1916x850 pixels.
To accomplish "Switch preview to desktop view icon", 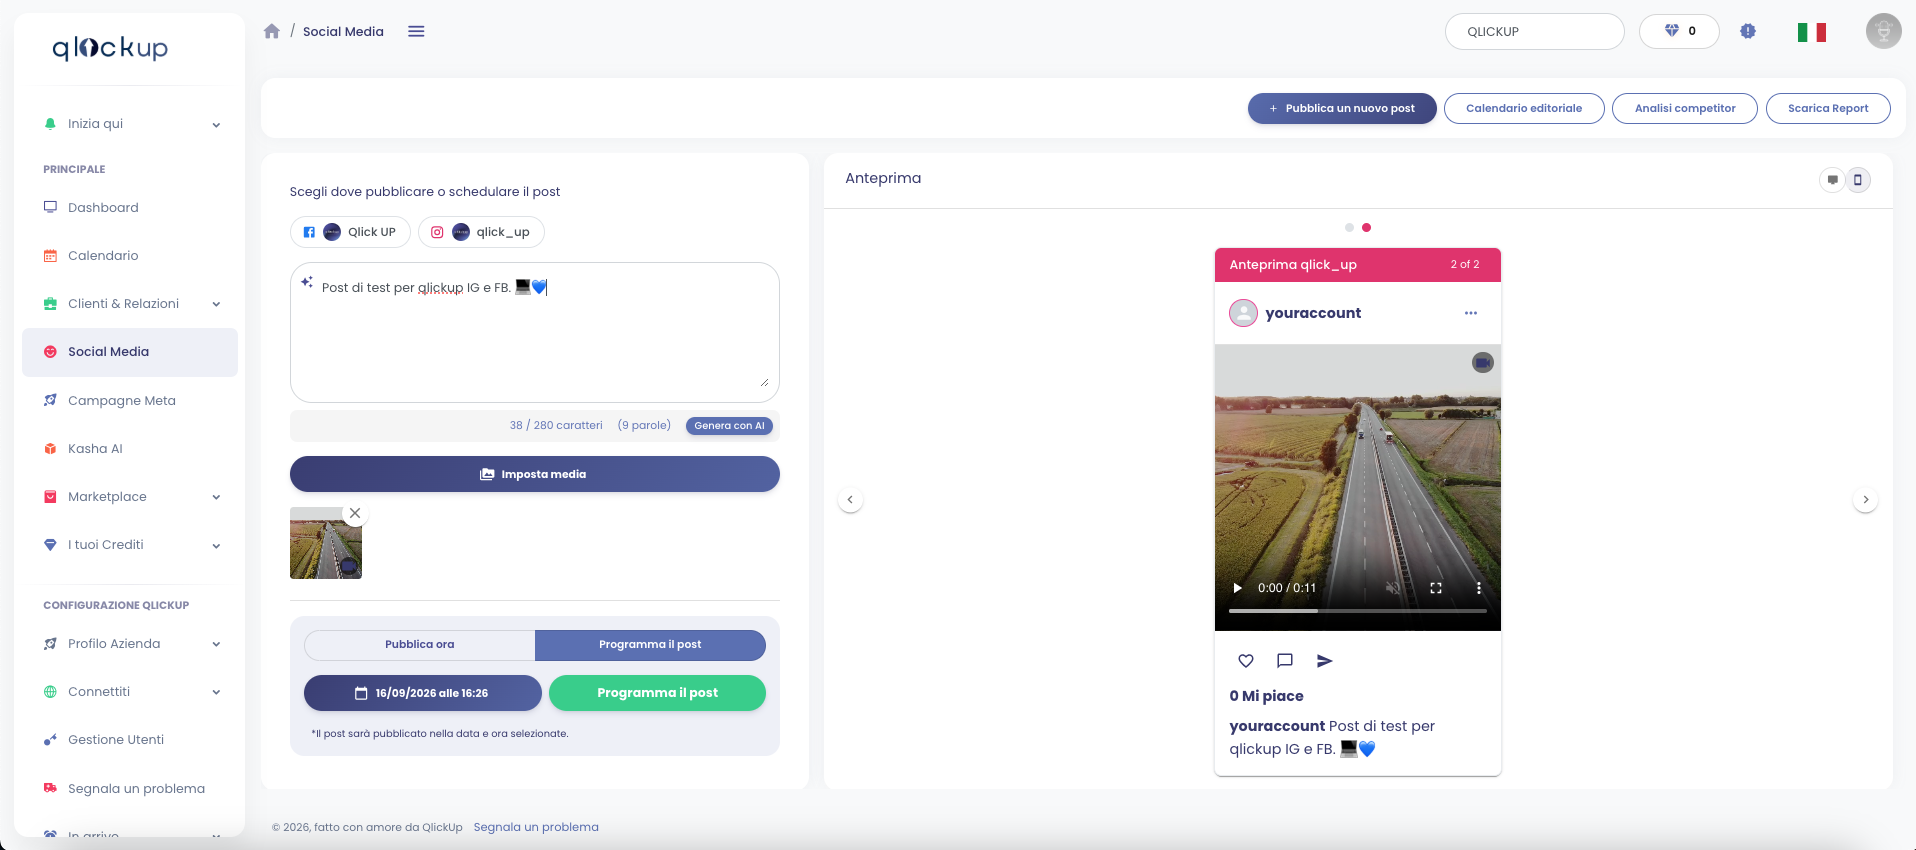I will [1832, 180].
